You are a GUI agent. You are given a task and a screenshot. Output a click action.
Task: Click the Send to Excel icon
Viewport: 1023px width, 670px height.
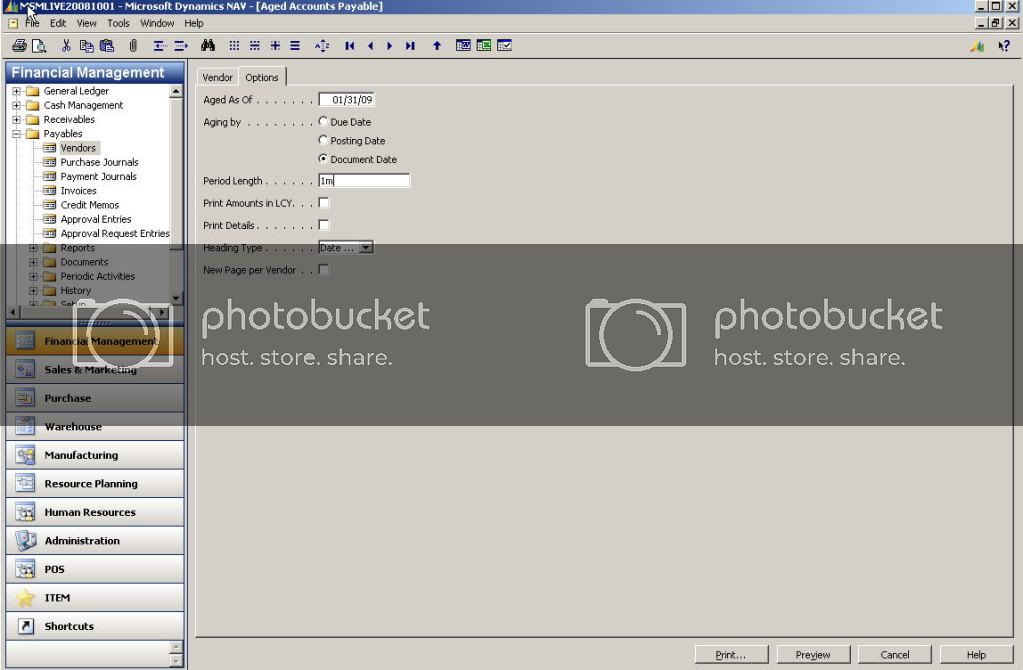[483, 46]
